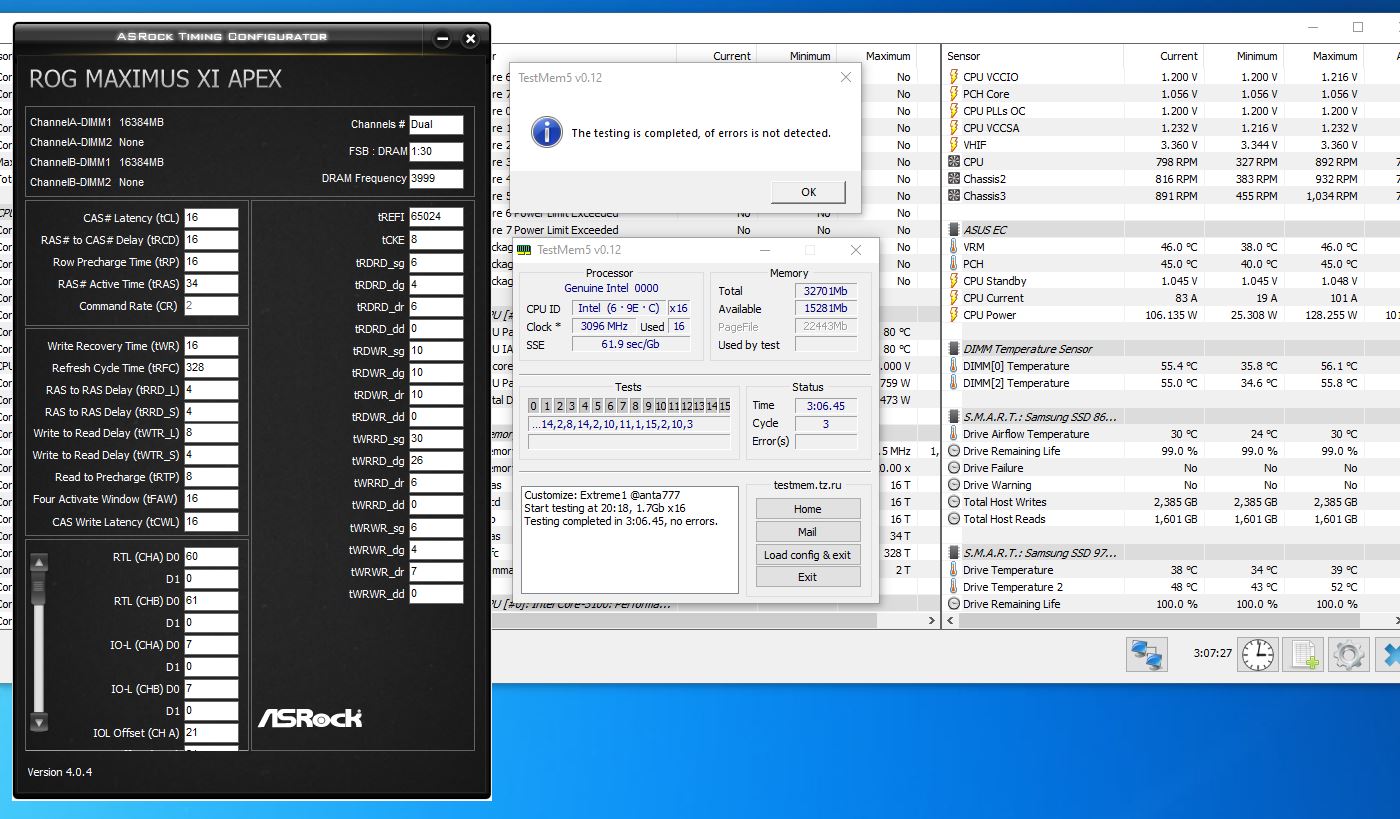The image size is (1400, 819).
Task: Click the gauge icon beside Drive Failure
Action: pyautogui.click(x=953, y=468)
